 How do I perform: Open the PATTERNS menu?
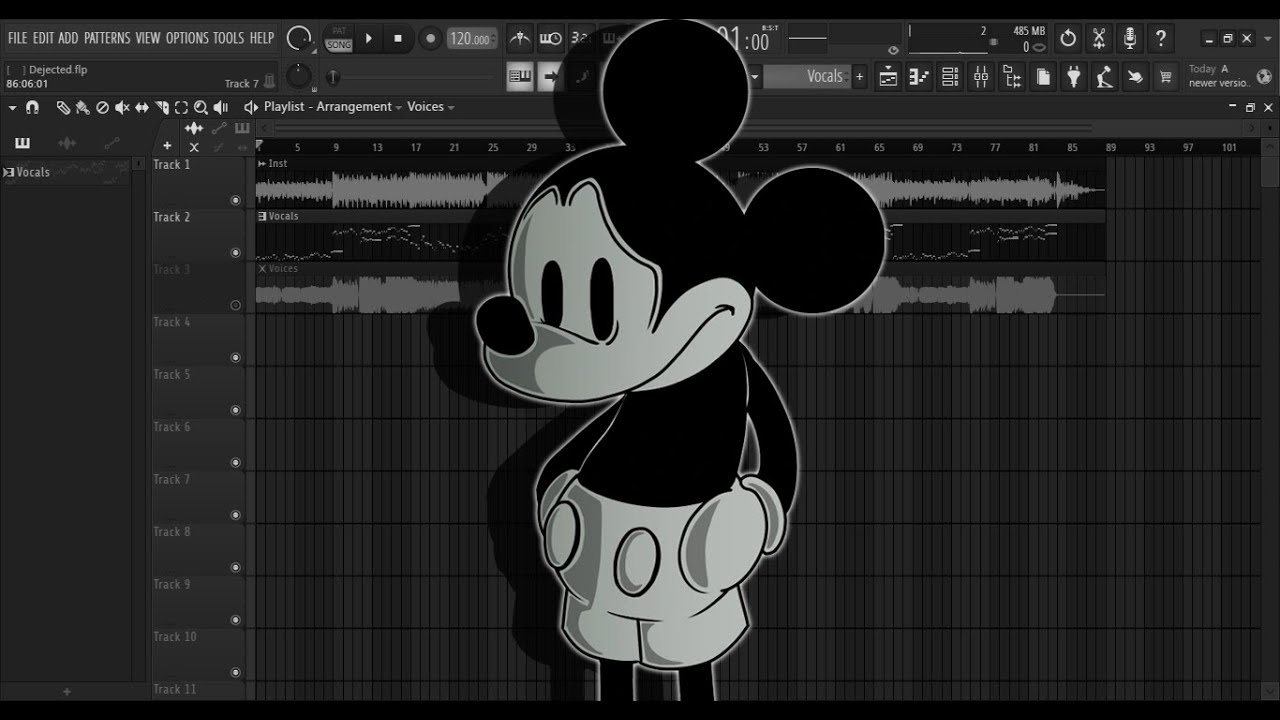107,38
